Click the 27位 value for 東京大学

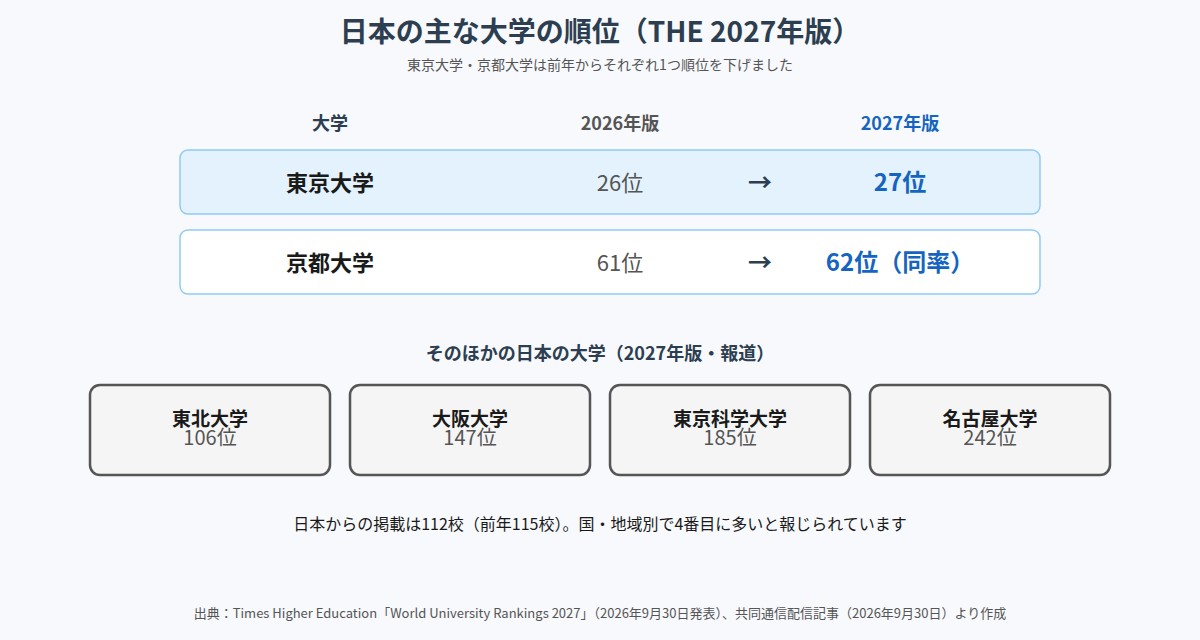click(x=900, y=183)
